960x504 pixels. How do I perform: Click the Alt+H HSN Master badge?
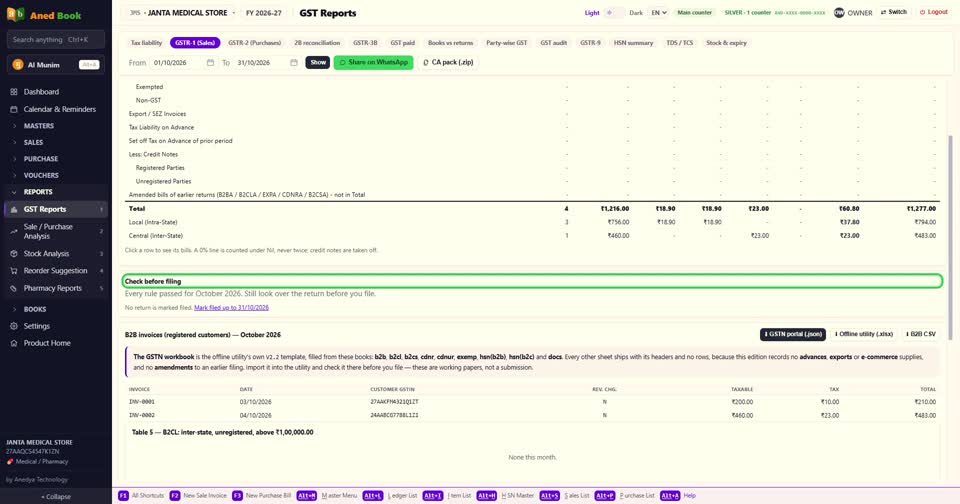(486, 495)
